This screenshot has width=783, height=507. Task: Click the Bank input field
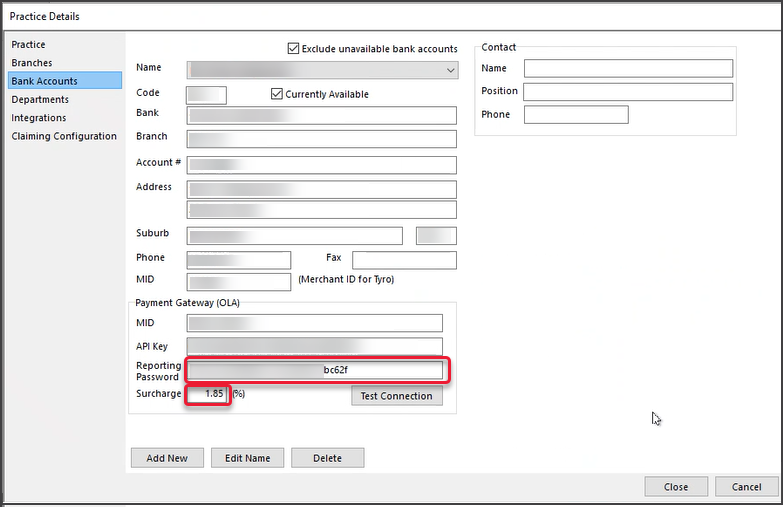pyautogui.click(x=322, y=115)
